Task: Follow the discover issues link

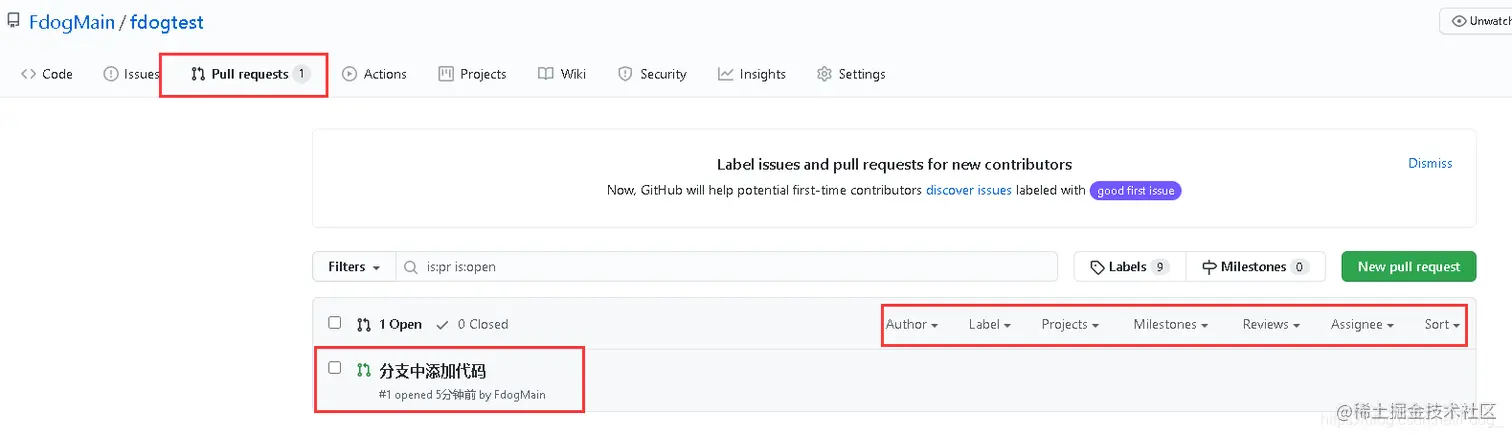Action: (x=968, y=190)
